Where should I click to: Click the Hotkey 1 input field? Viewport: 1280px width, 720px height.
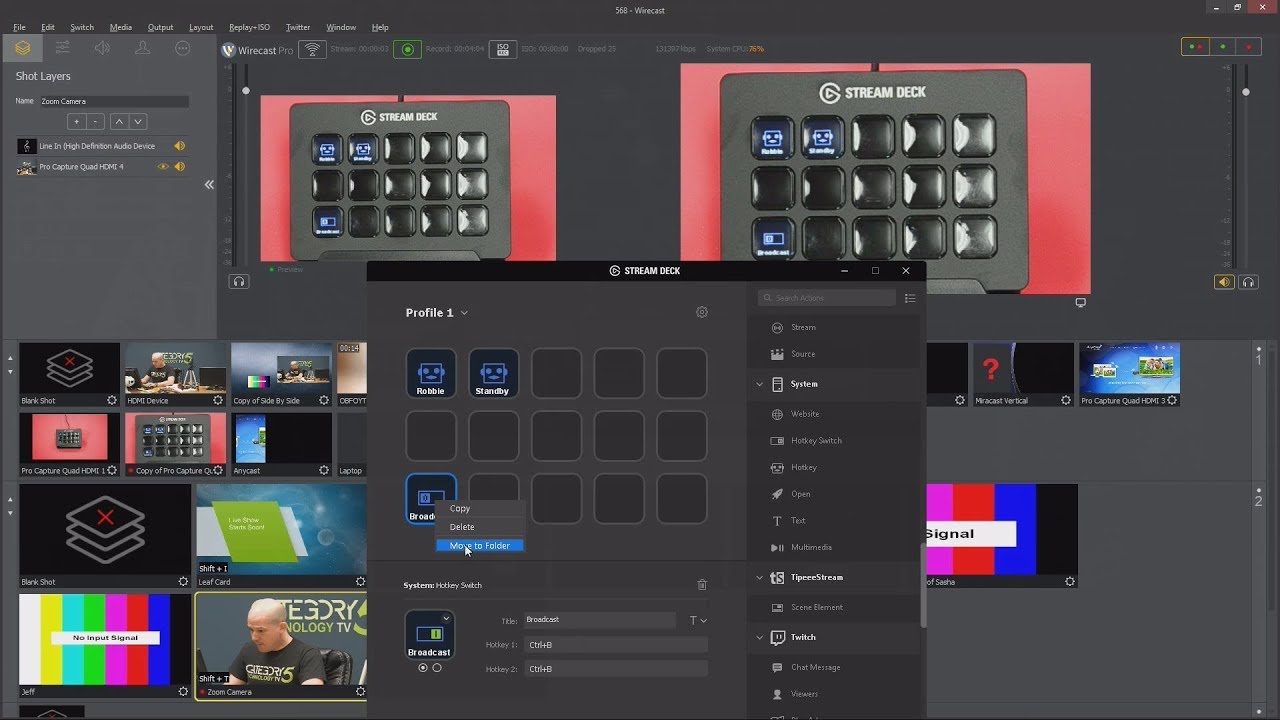click(616, 645)
